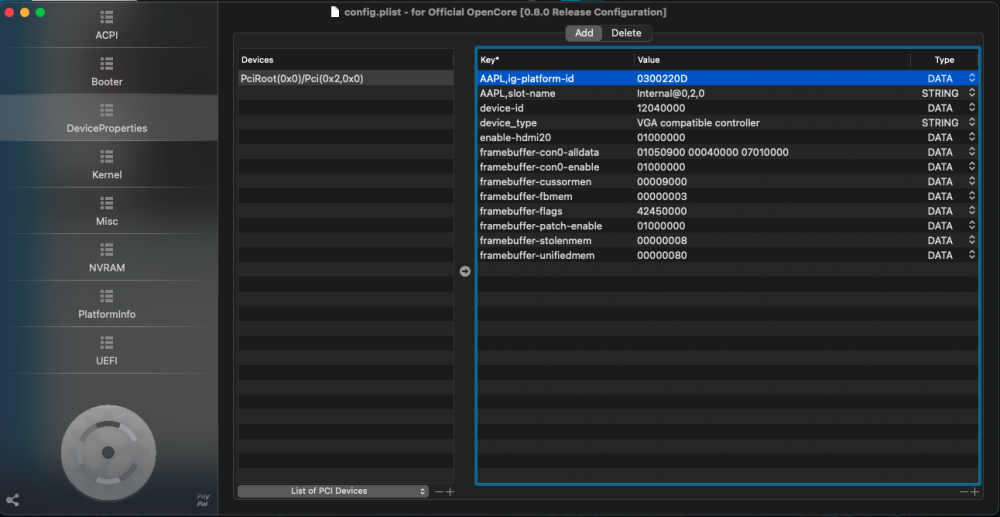Select the device-id key
This screenshot has height=517, width=1000.
click(501, 108)
